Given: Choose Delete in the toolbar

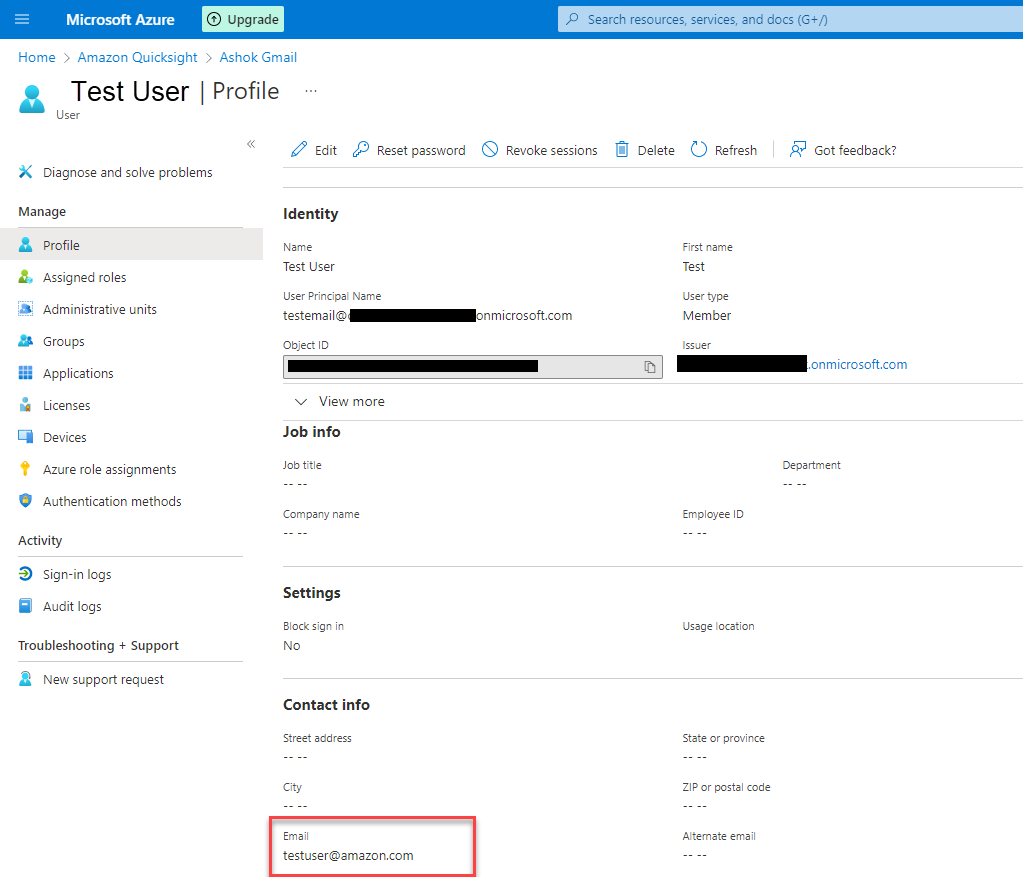Looking at the screenshot, I should point(645,150).
